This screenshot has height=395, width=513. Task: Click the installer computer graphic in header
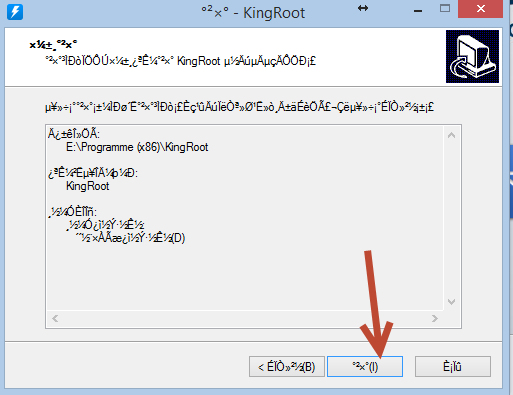[472, 56]
